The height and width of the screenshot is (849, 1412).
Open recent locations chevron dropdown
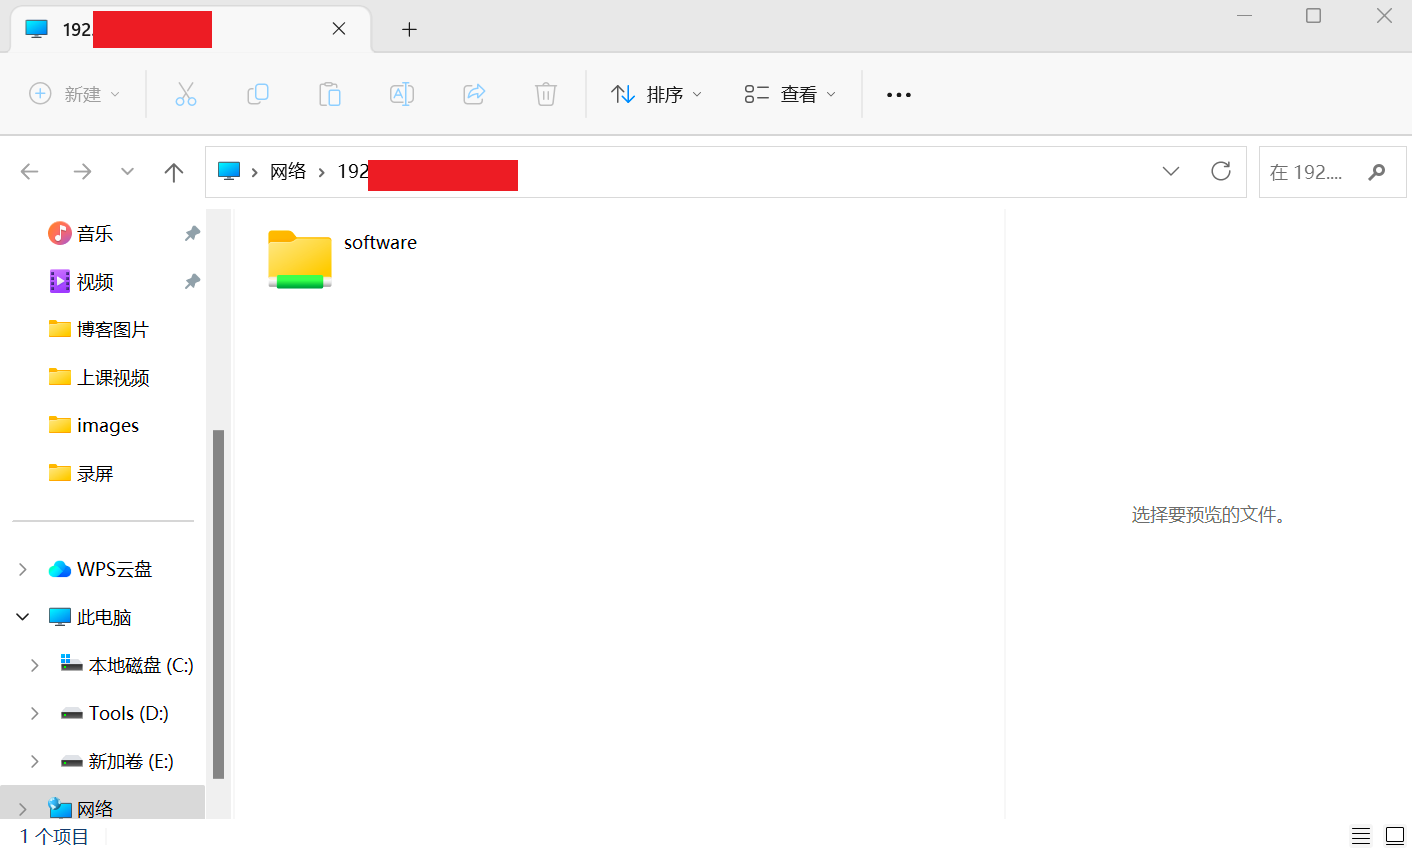pyautogui.click(x=127, y=172)
